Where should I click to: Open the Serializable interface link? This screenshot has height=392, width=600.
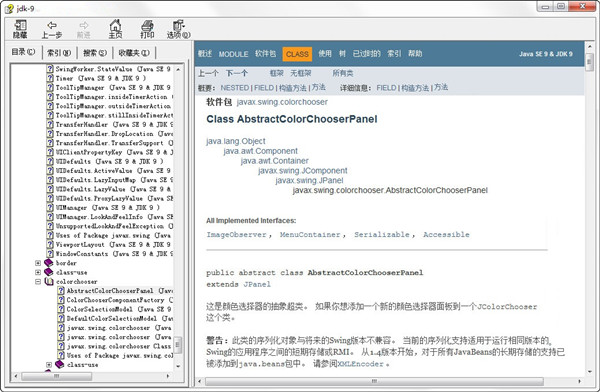point(382,235)
